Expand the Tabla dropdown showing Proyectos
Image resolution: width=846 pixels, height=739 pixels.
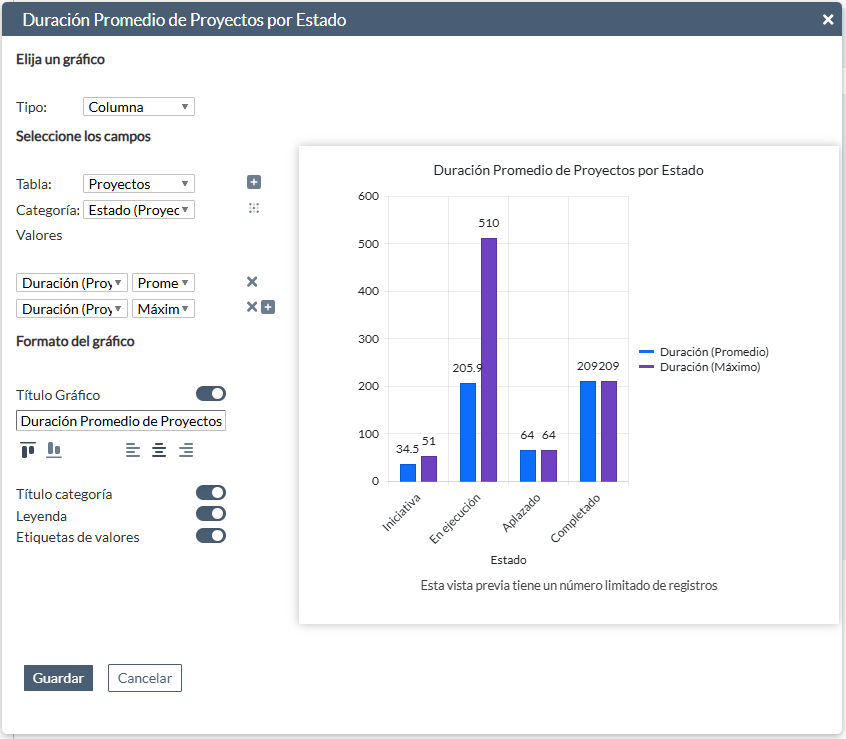pyautogui.click(x=139, y=184)
